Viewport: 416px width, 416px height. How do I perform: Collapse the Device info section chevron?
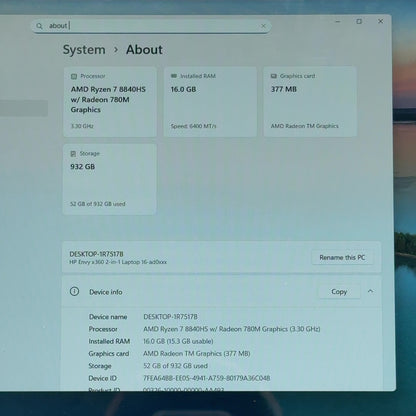370,291
